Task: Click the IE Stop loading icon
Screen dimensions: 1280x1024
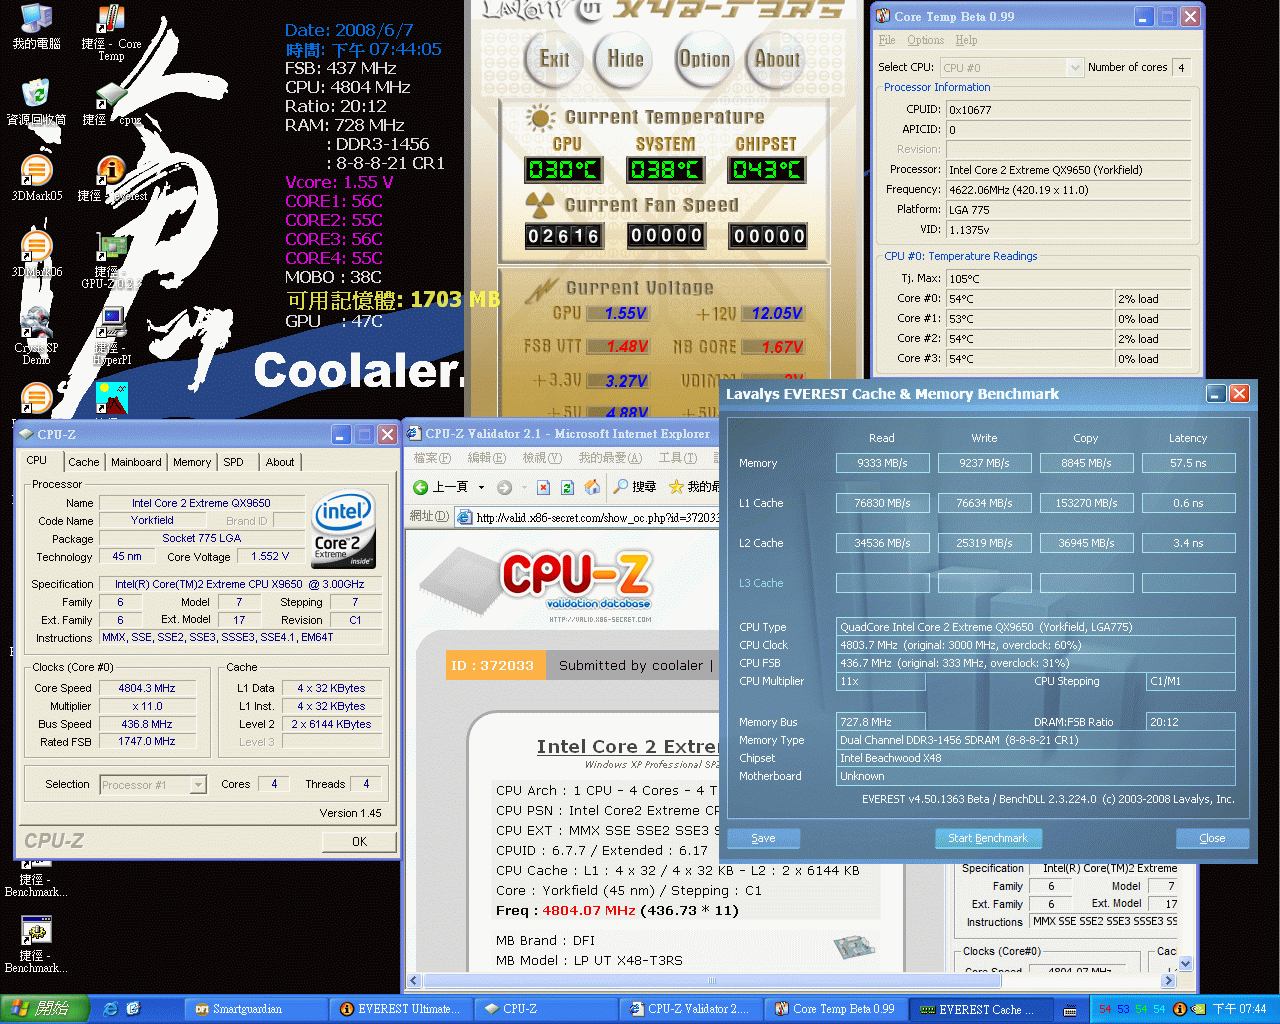Action: coord(543,487)
